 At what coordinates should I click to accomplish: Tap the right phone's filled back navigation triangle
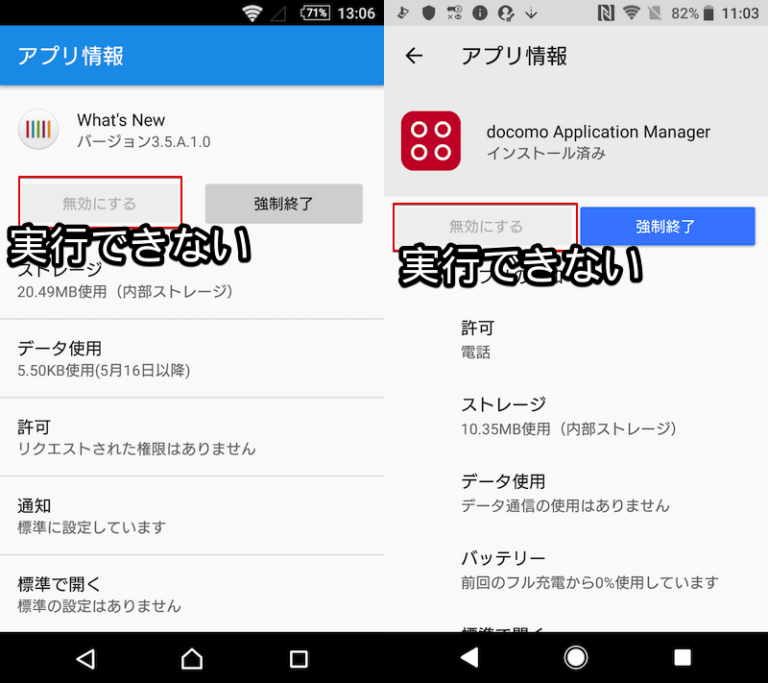coord(470,658)
